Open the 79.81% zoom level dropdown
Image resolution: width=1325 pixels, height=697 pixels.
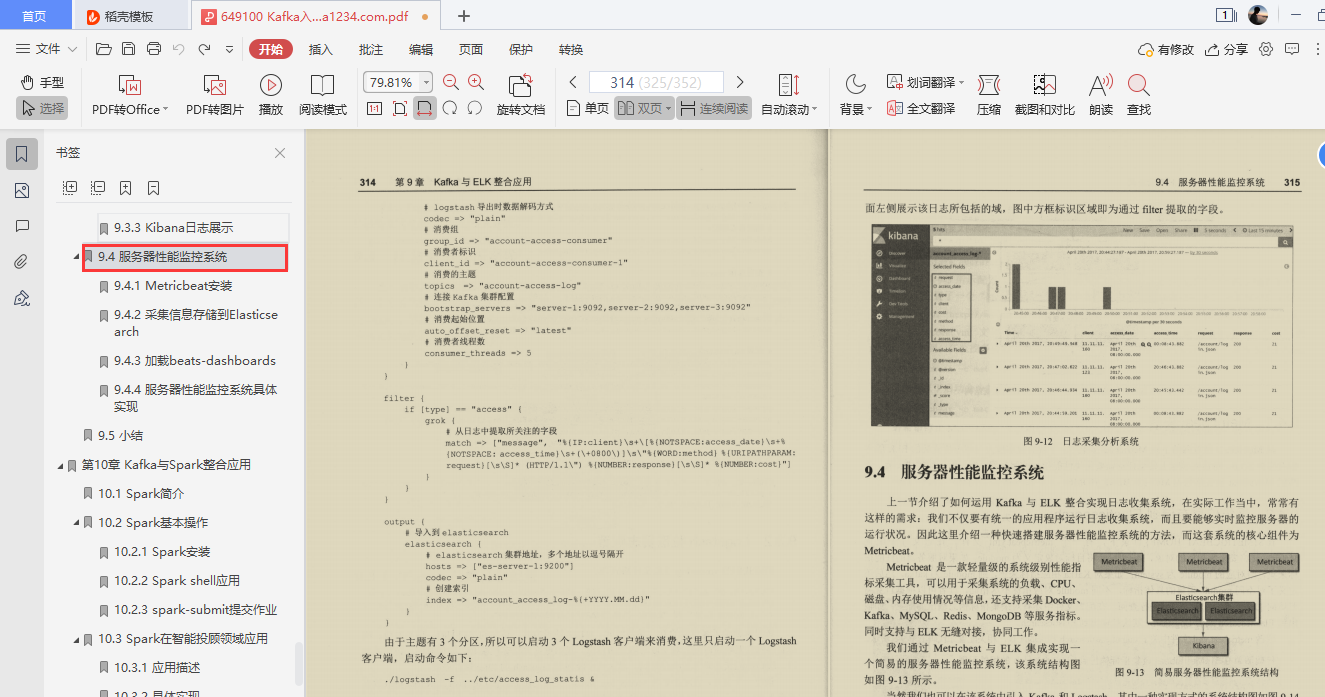(424, 82)
